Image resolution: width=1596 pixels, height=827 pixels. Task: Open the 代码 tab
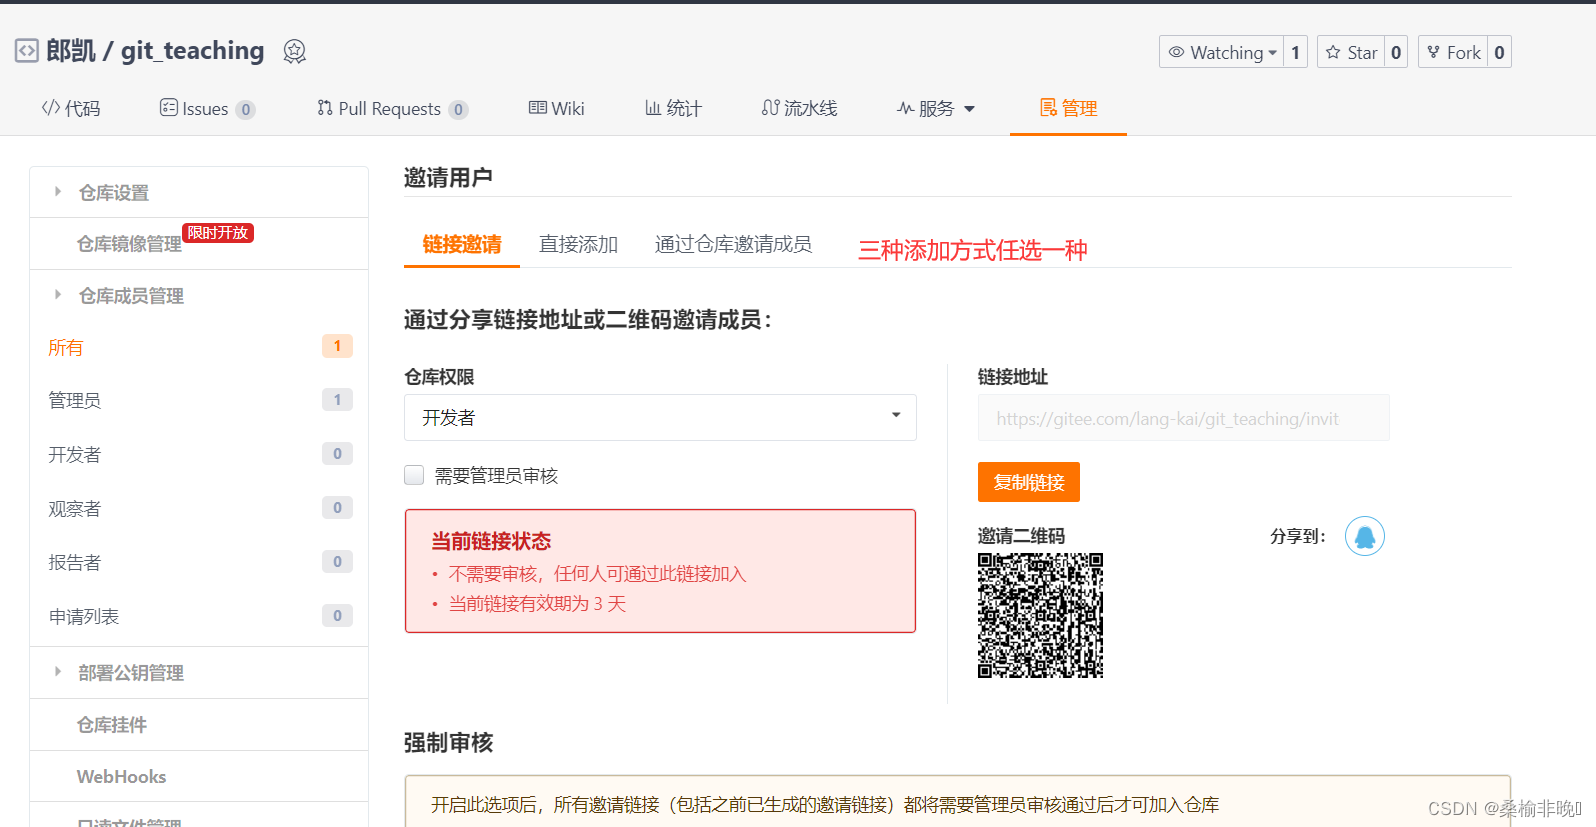[x=71, y=108]
